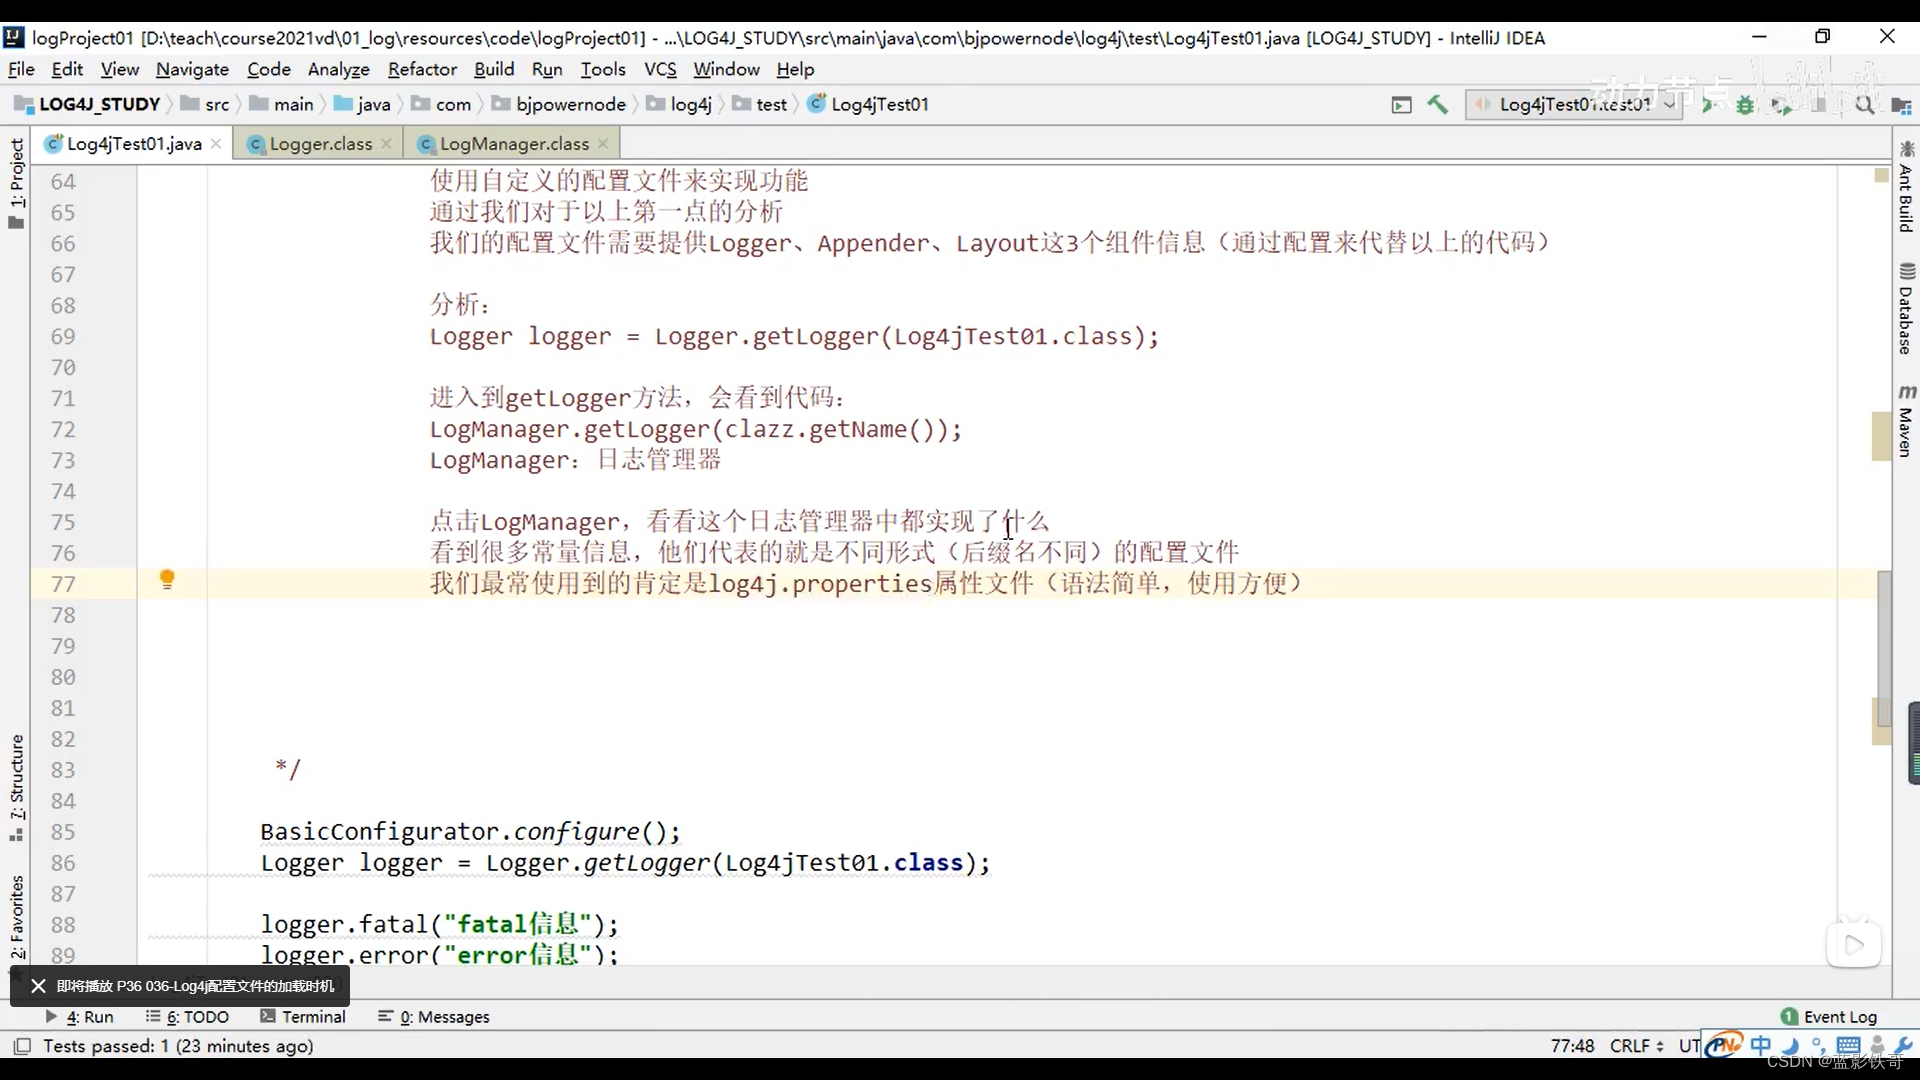The width and height of the screenshot is (1920, 1080).
Task: Click the Build Project hammer icon
Action: tap(1437, 104)
